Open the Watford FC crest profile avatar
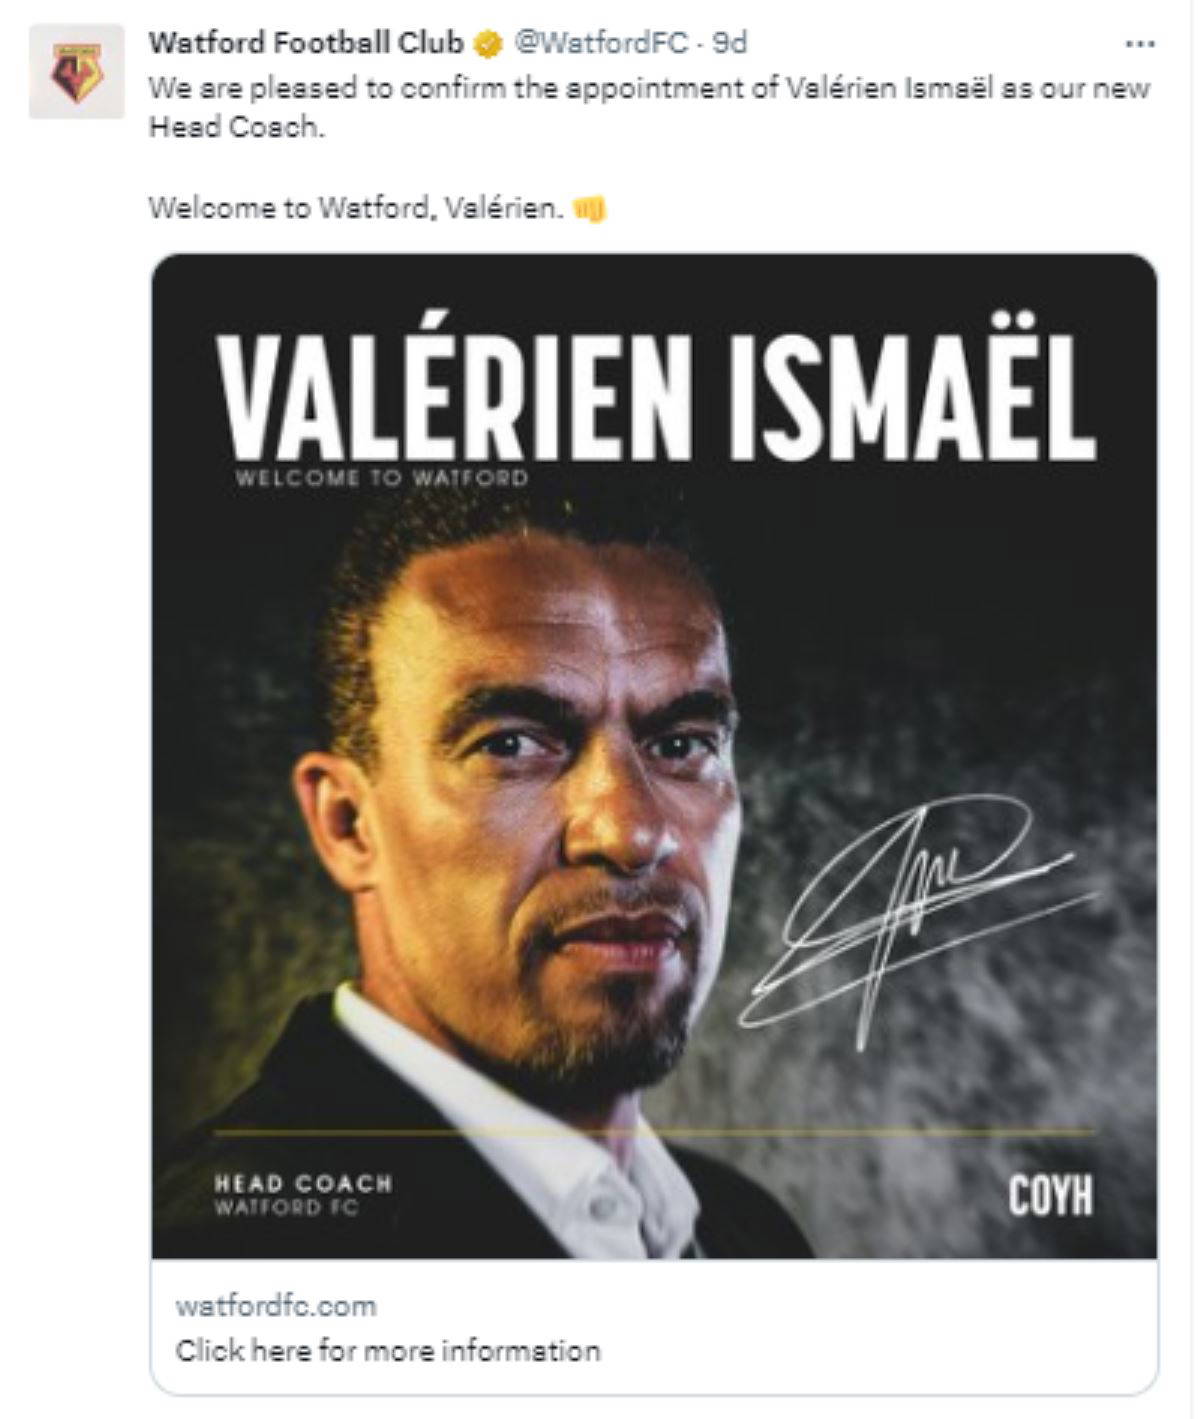The width and height of the screenshot is (1200, 1419). [x=76, y=72]
